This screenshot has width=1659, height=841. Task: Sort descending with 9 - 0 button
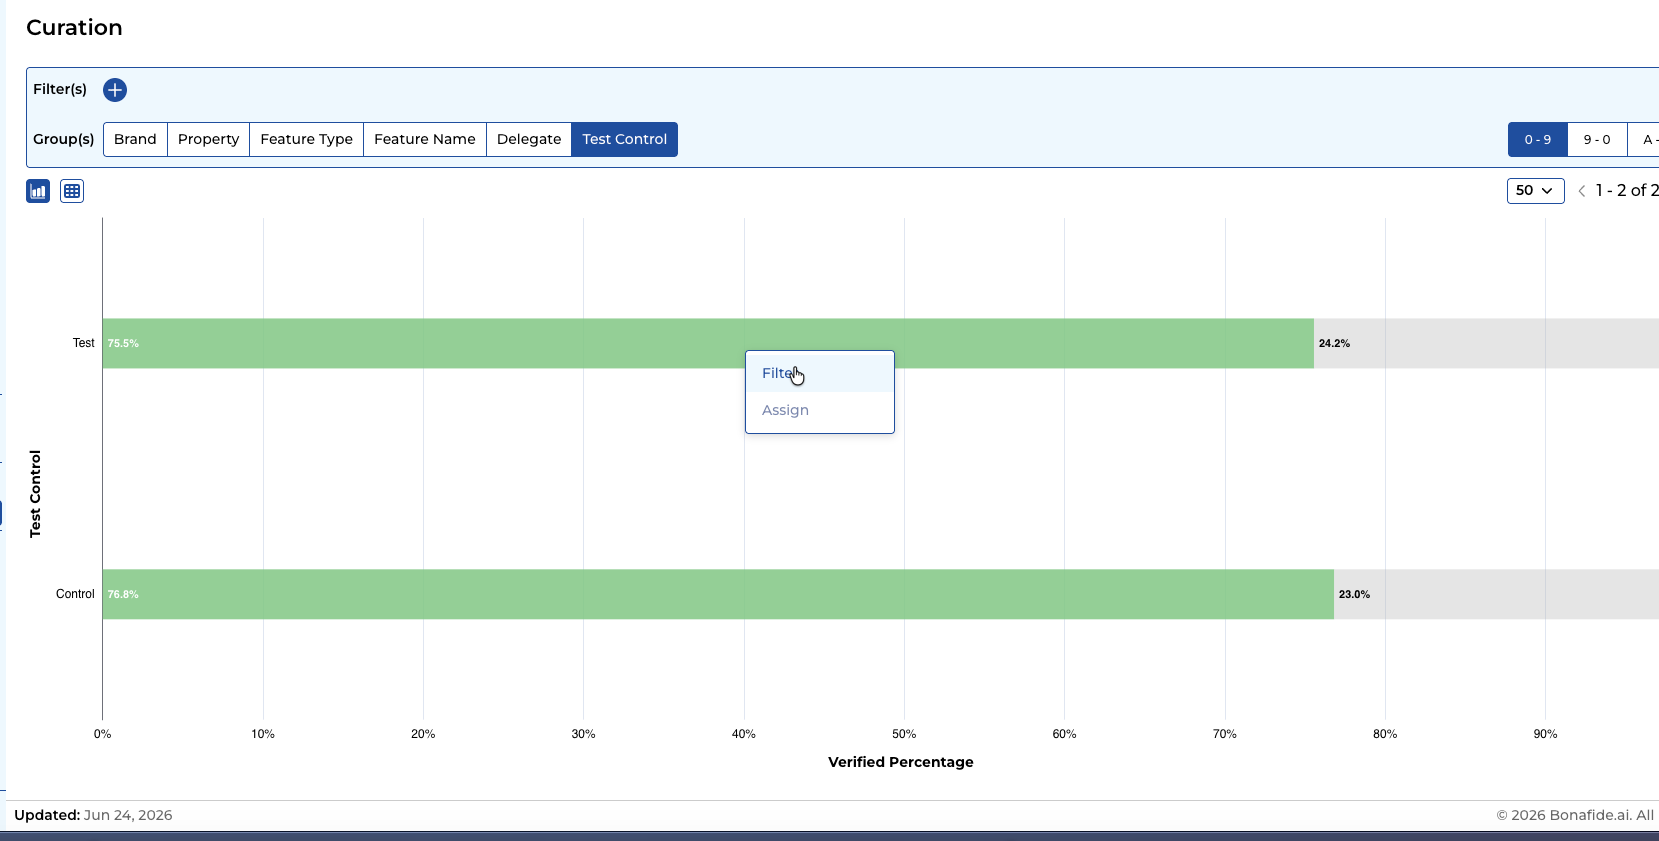click(1597, 139)
